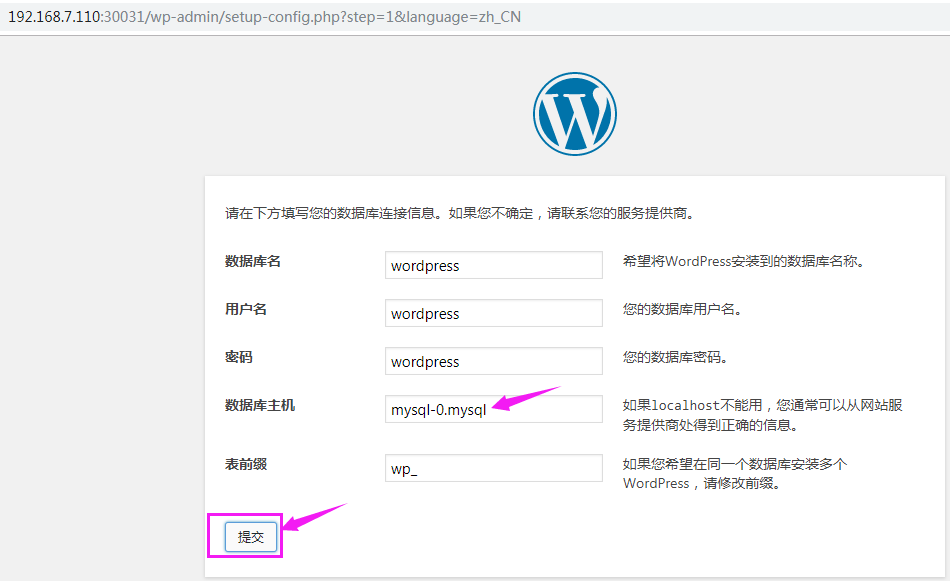The height and width of the screenshot is (581, 950).
Task: Click the 表前缀 label
Action: (245, 464)
